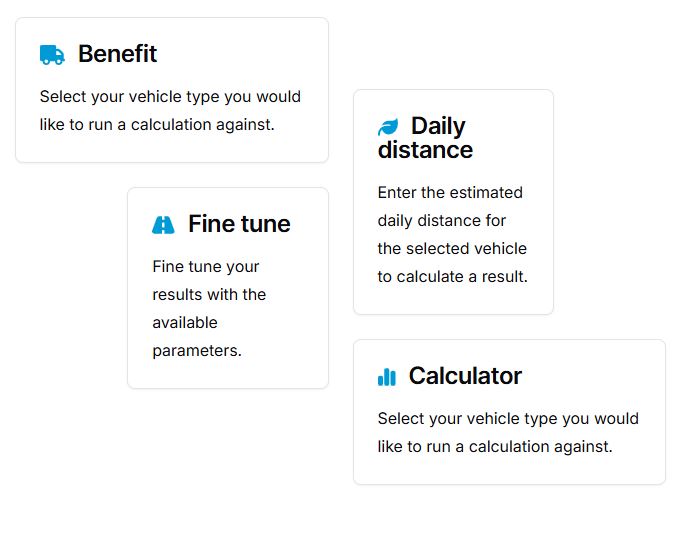The height and width of the screenshot is (533, 690).
Task: Open the Daily distance heading
Action: (425, 138)
